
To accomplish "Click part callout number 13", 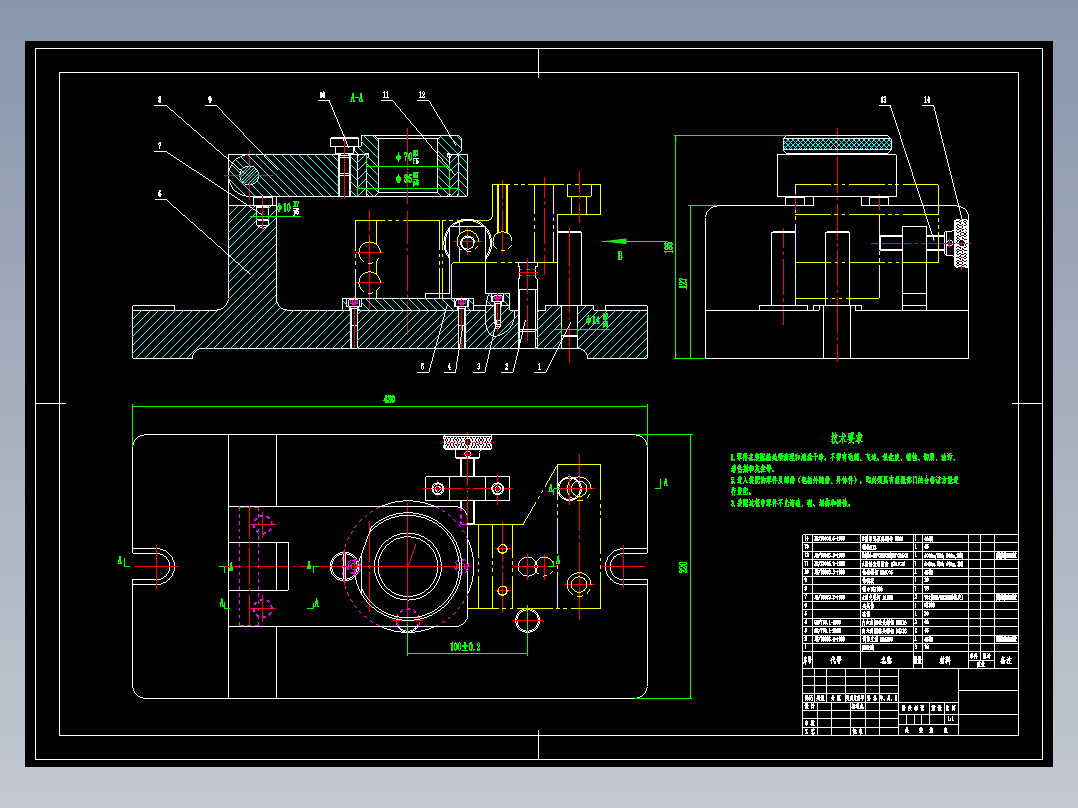I will 883,100.
